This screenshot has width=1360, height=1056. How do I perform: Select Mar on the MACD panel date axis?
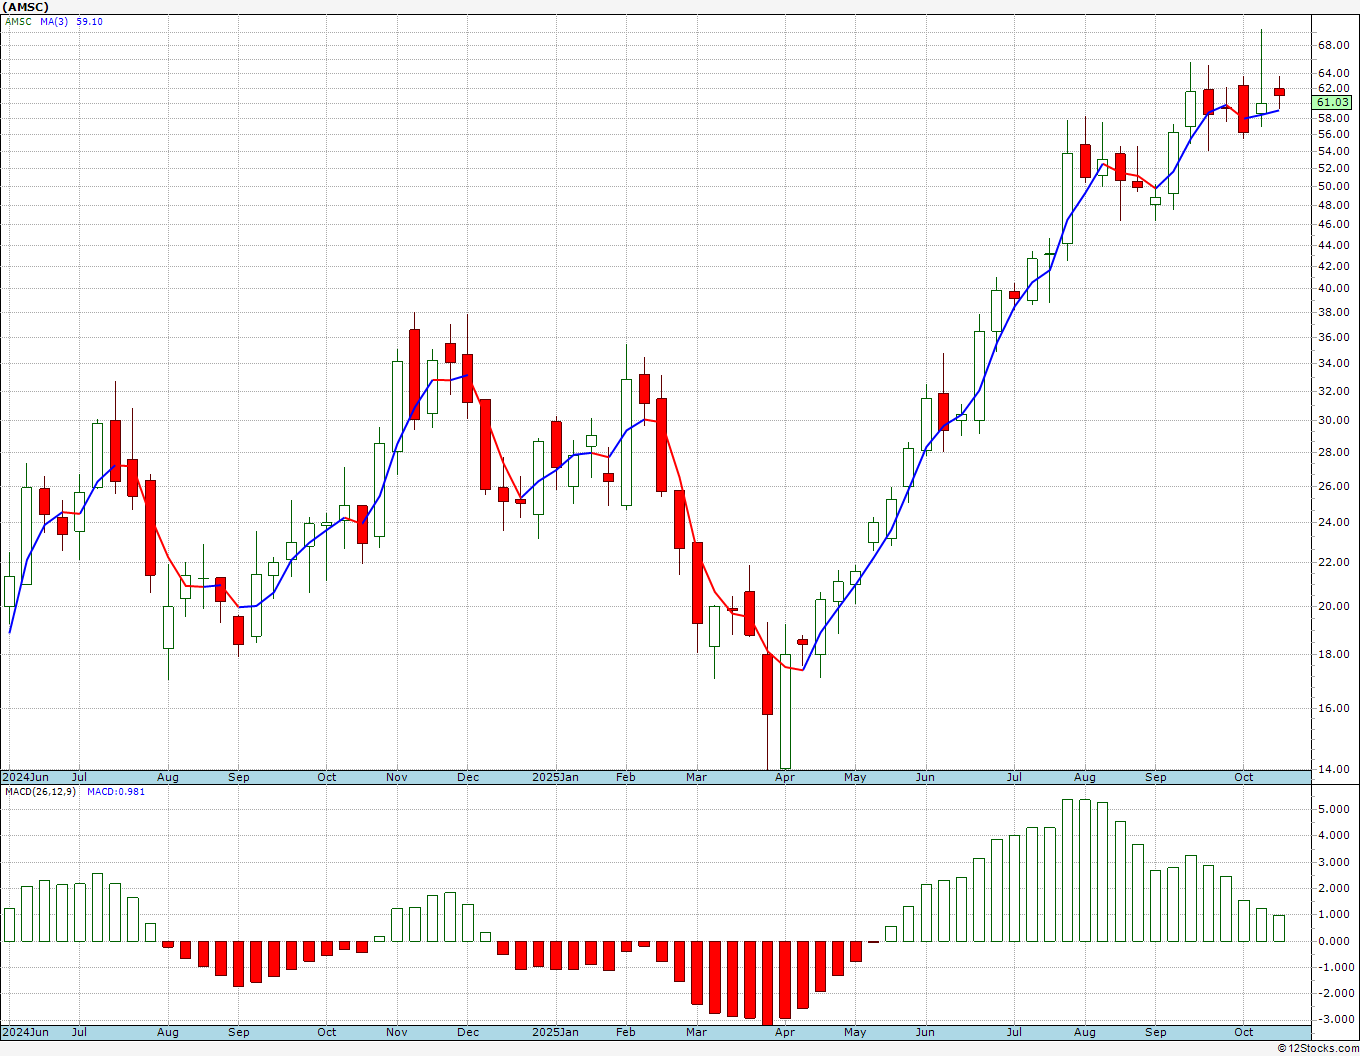coord(696,1032)
